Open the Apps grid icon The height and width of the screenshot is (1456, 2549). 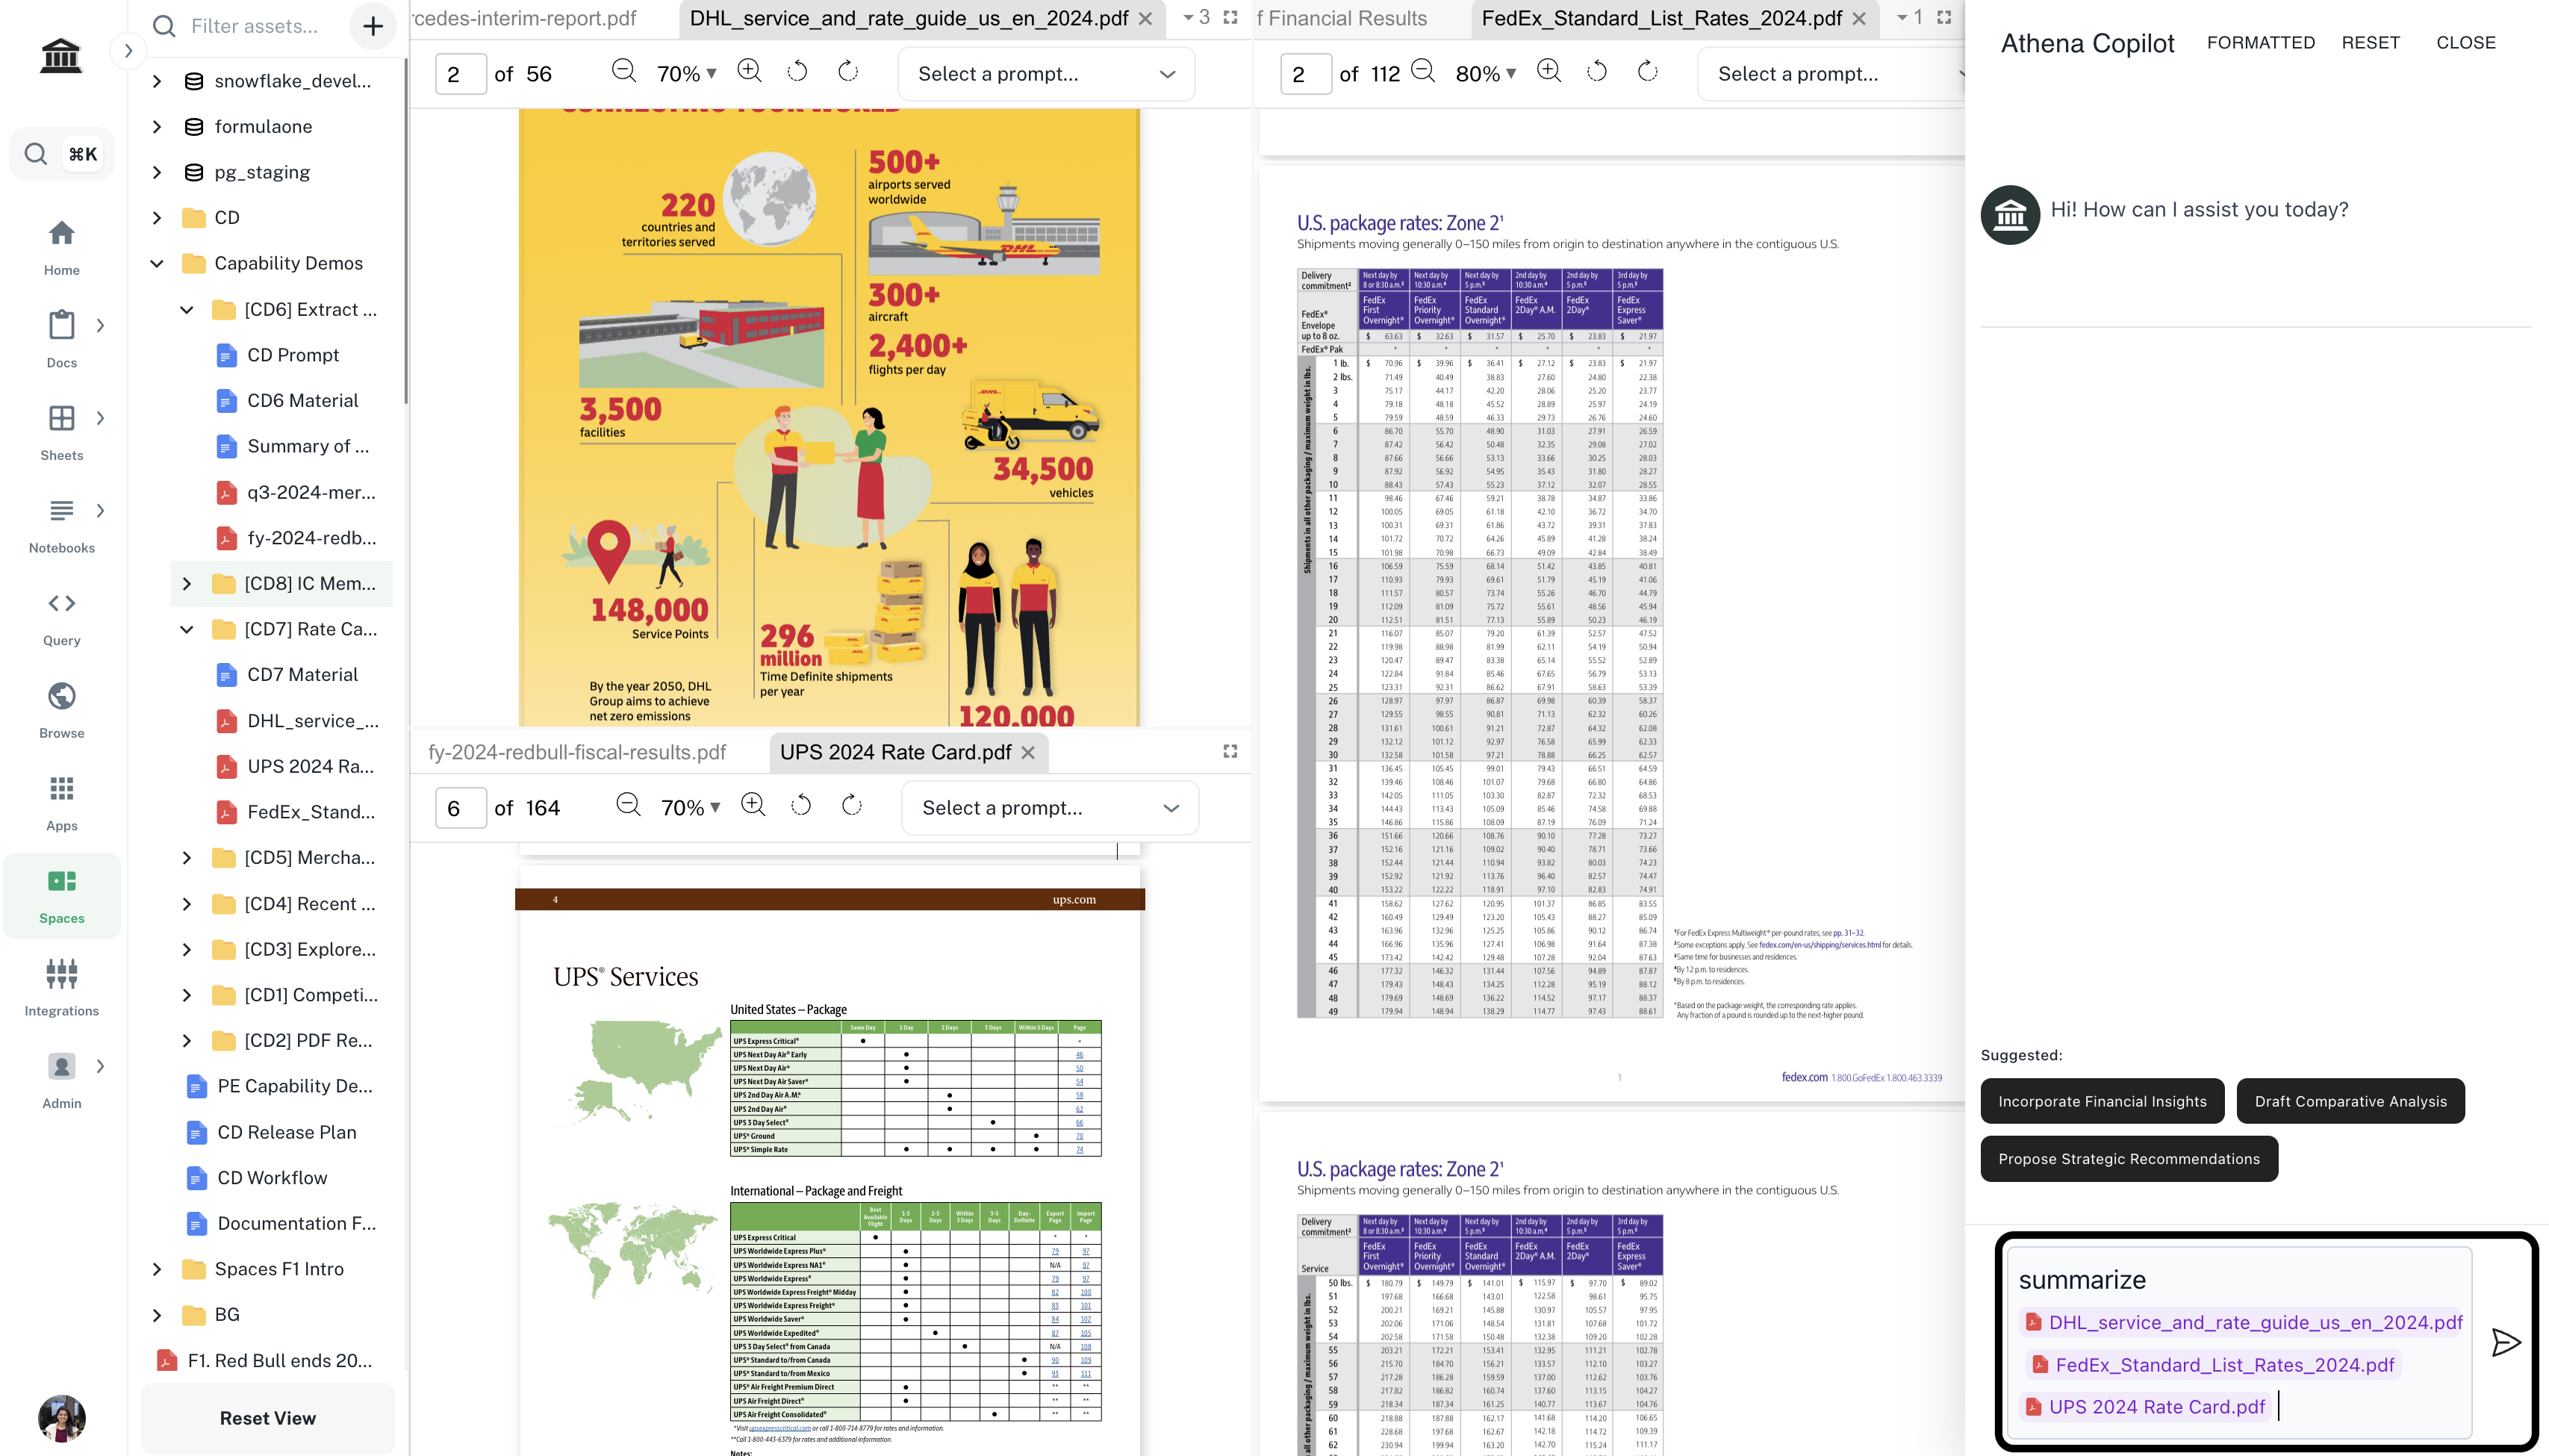61,789
